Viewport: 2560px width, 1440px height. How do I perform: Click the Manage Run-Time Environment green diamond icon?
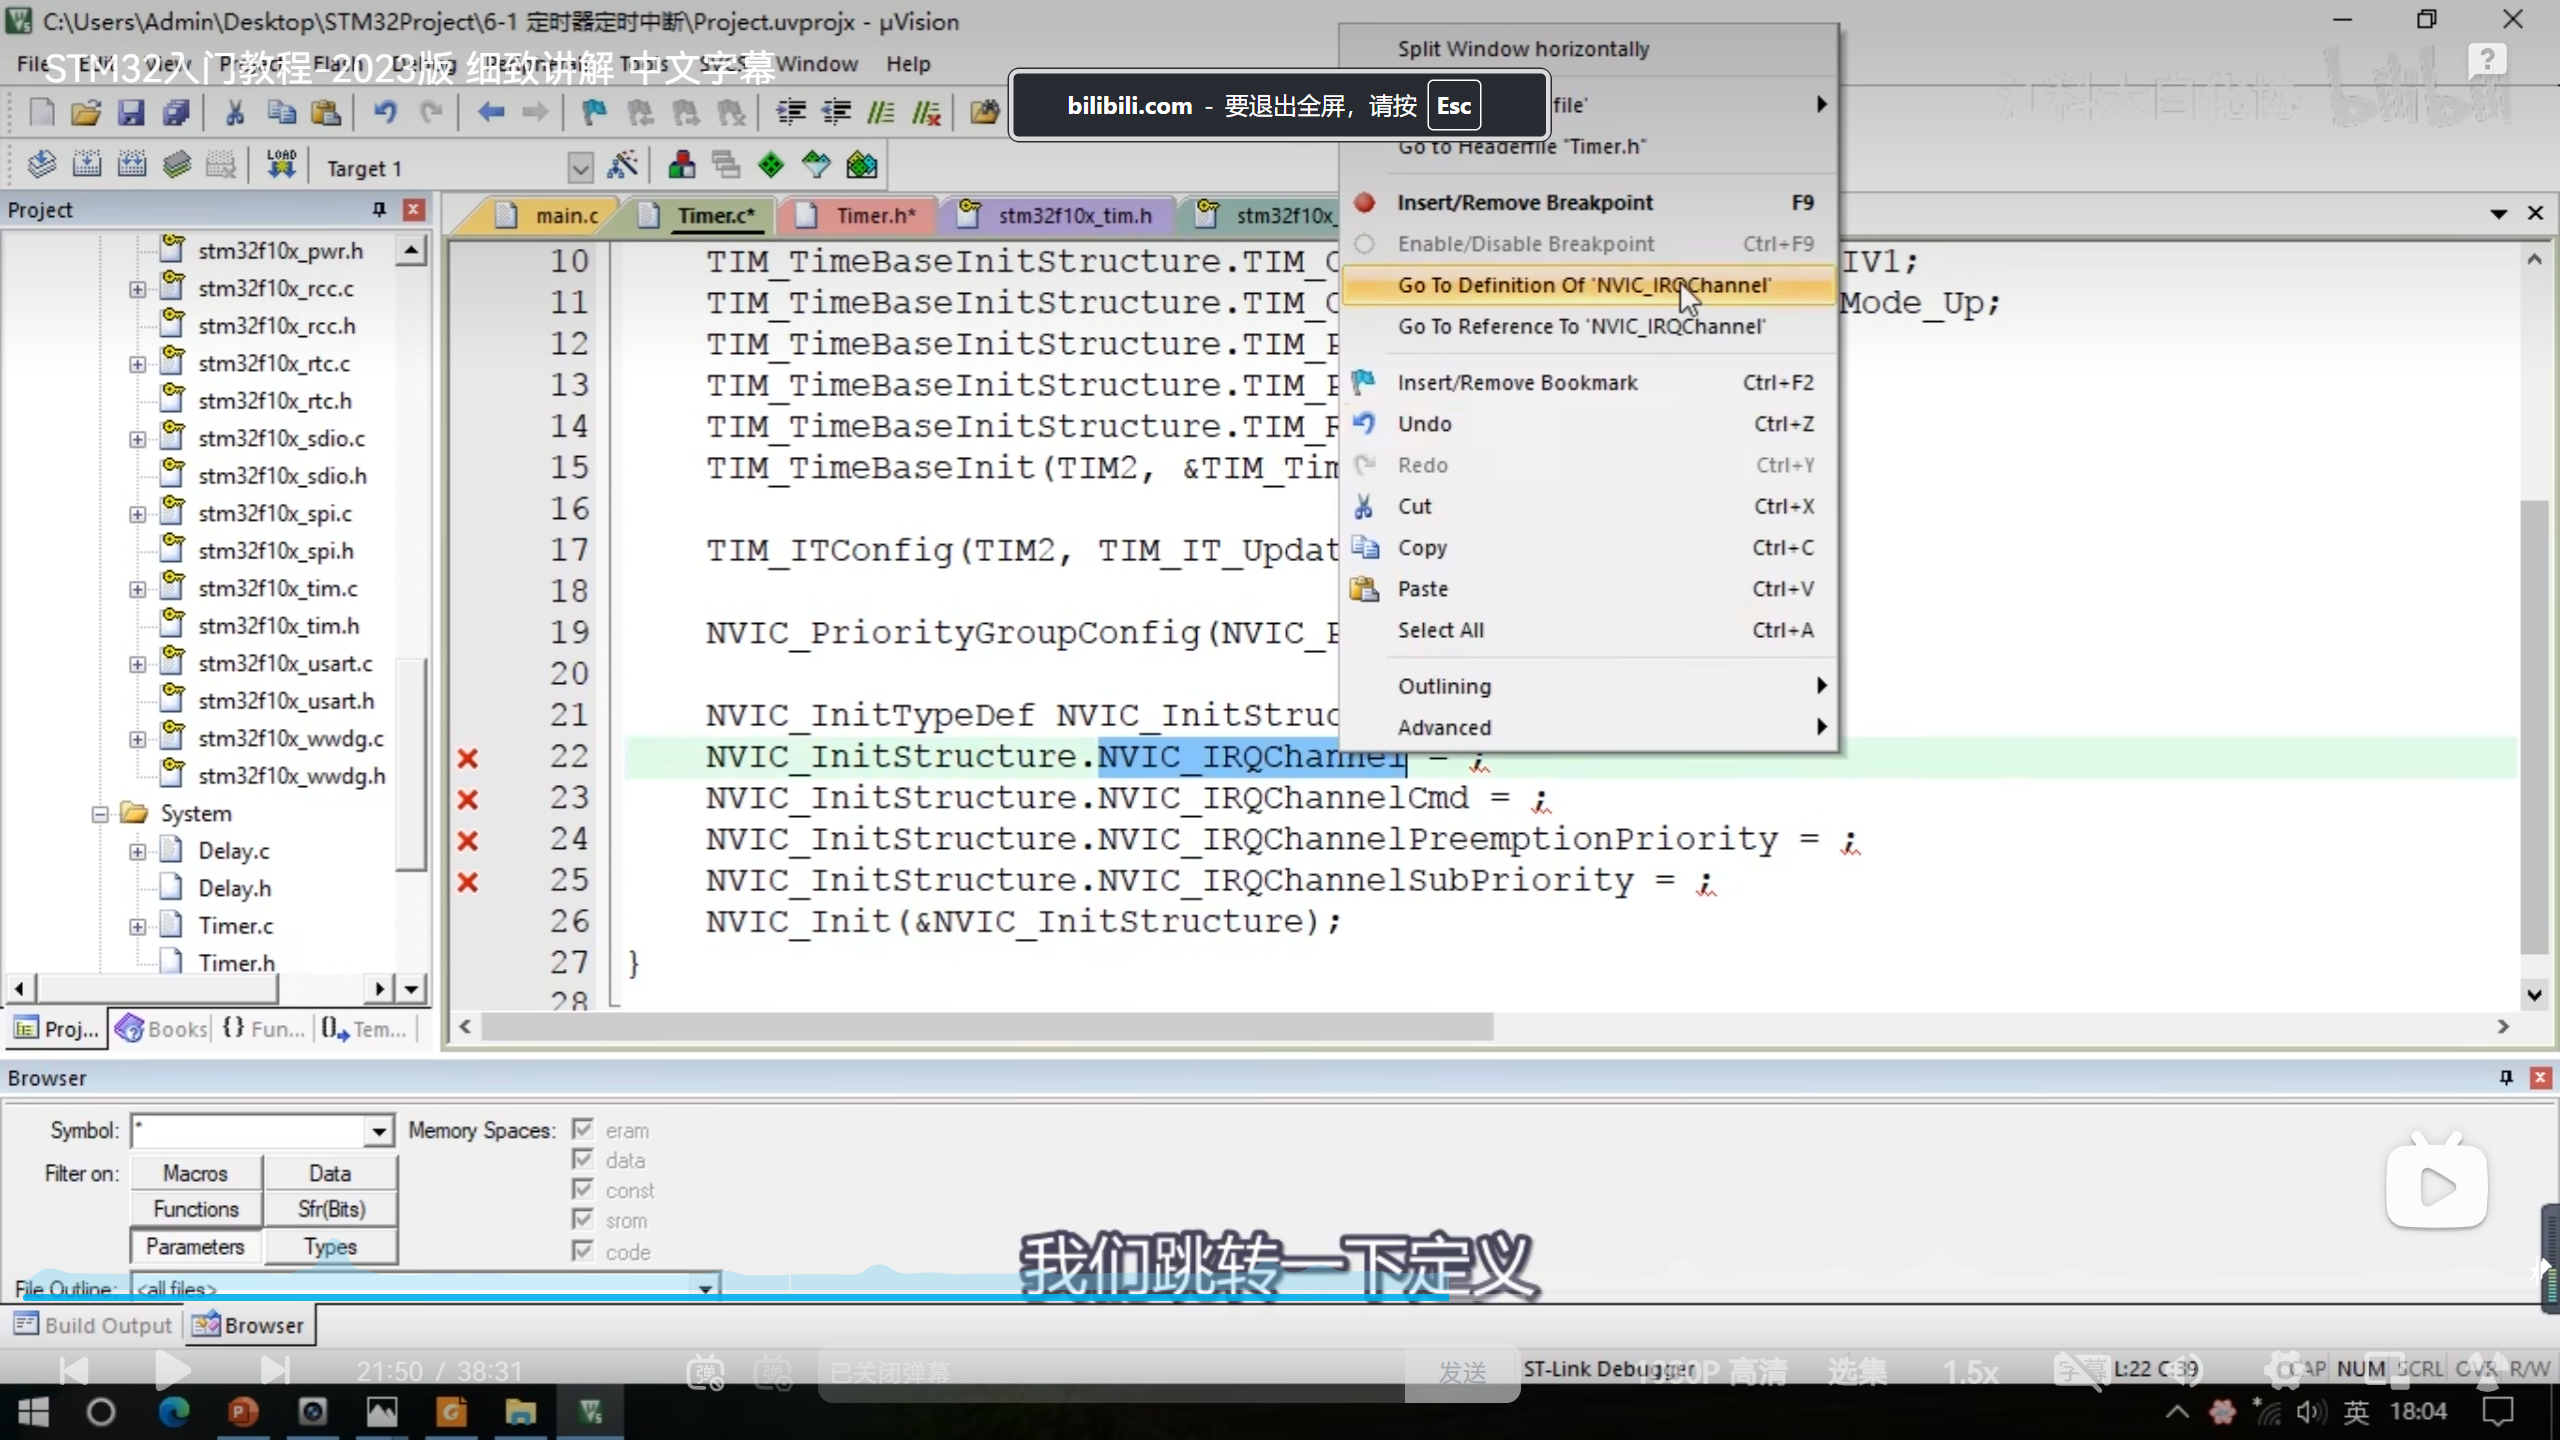[x=771, y=165]
